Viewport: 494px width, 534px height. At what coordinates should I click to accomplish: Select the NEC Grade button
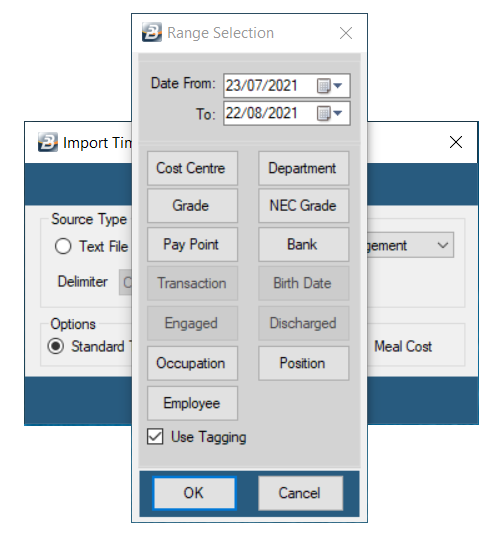pos(304,206)
